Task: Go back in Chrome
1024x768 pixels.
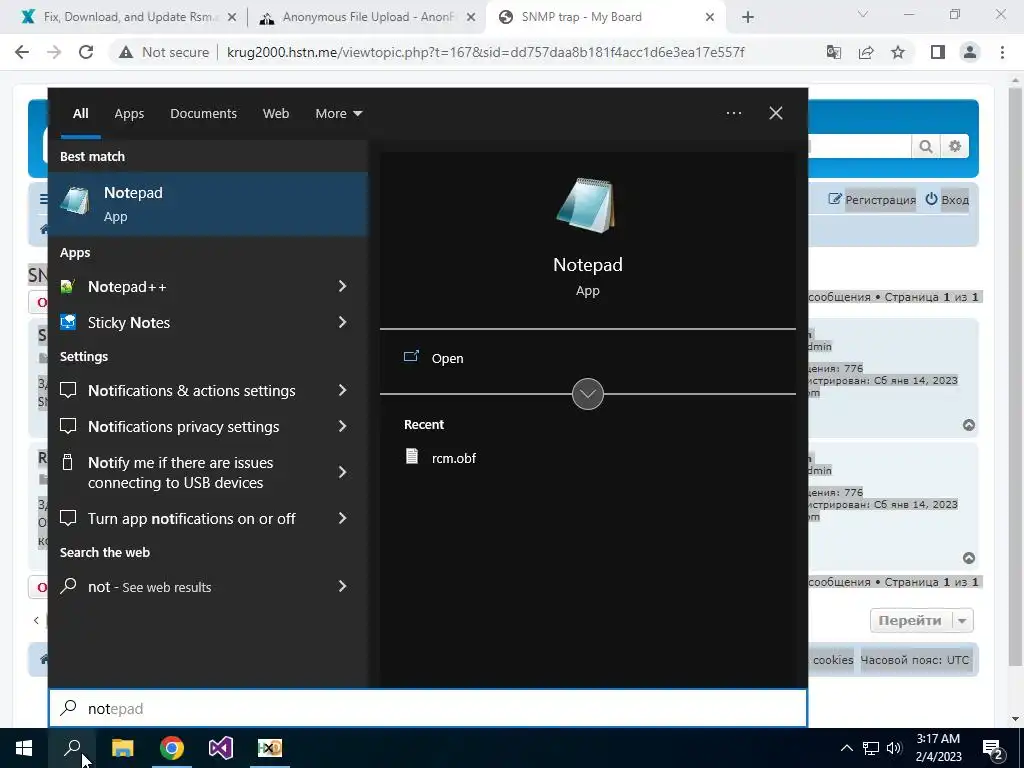Action: pos(22,52)
